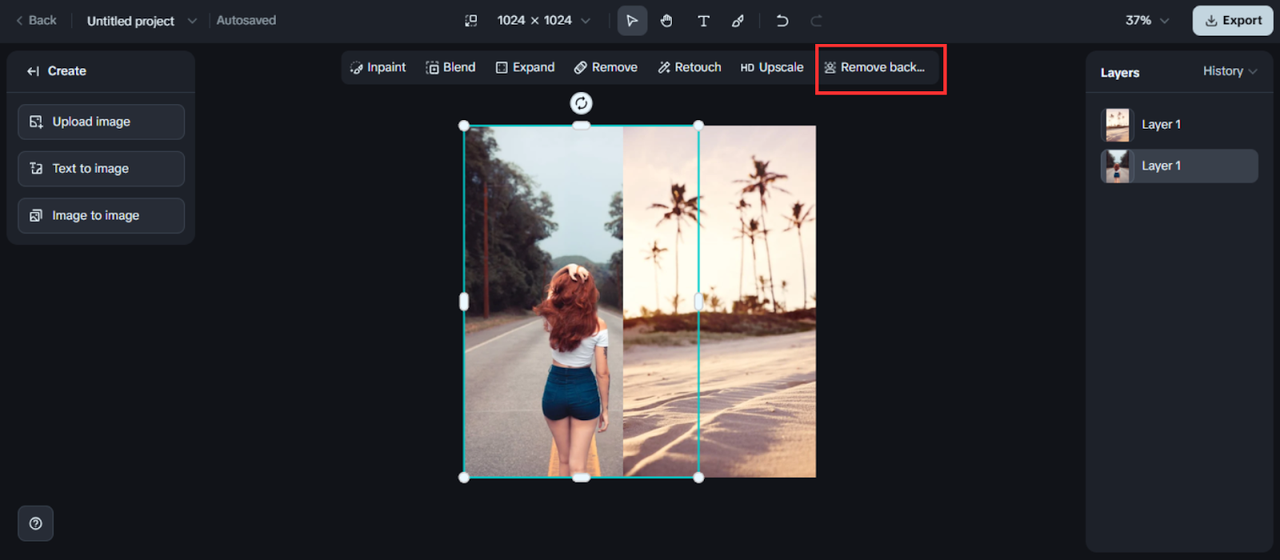The height and width of the screenshot is (560, 1280).
Task: Choose Inpaint from the edit toolbar
Action: tap(378, 68)
